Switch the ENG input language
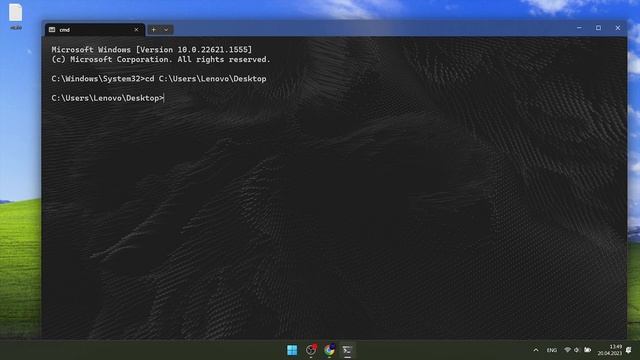 pyautogui.click(x=551, y=350)
